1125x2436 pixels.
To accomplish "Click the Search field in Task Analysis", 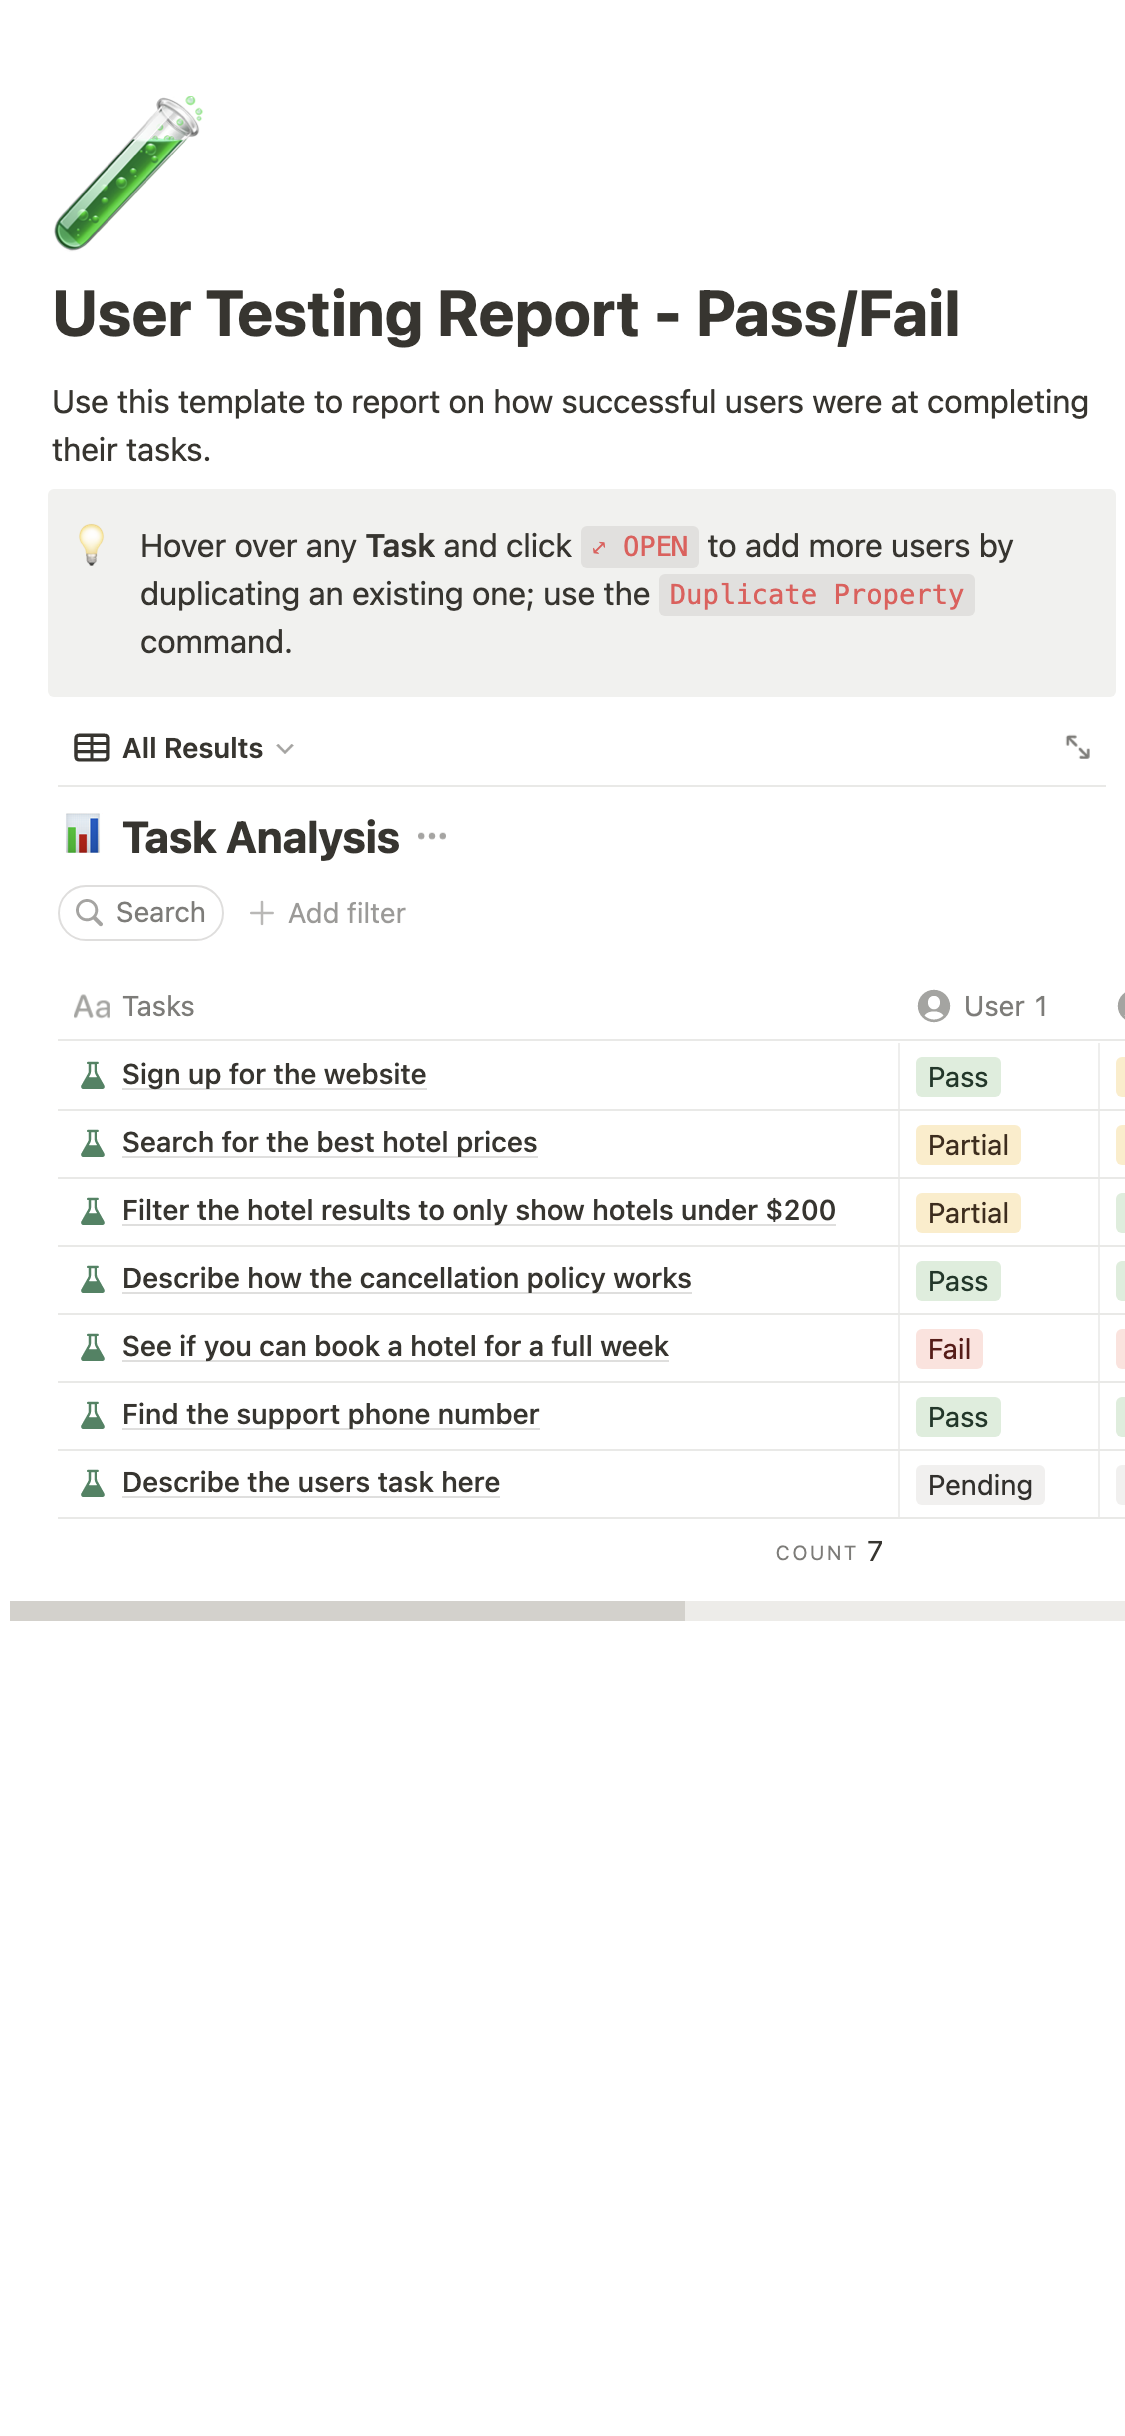I will click(141, 913).
